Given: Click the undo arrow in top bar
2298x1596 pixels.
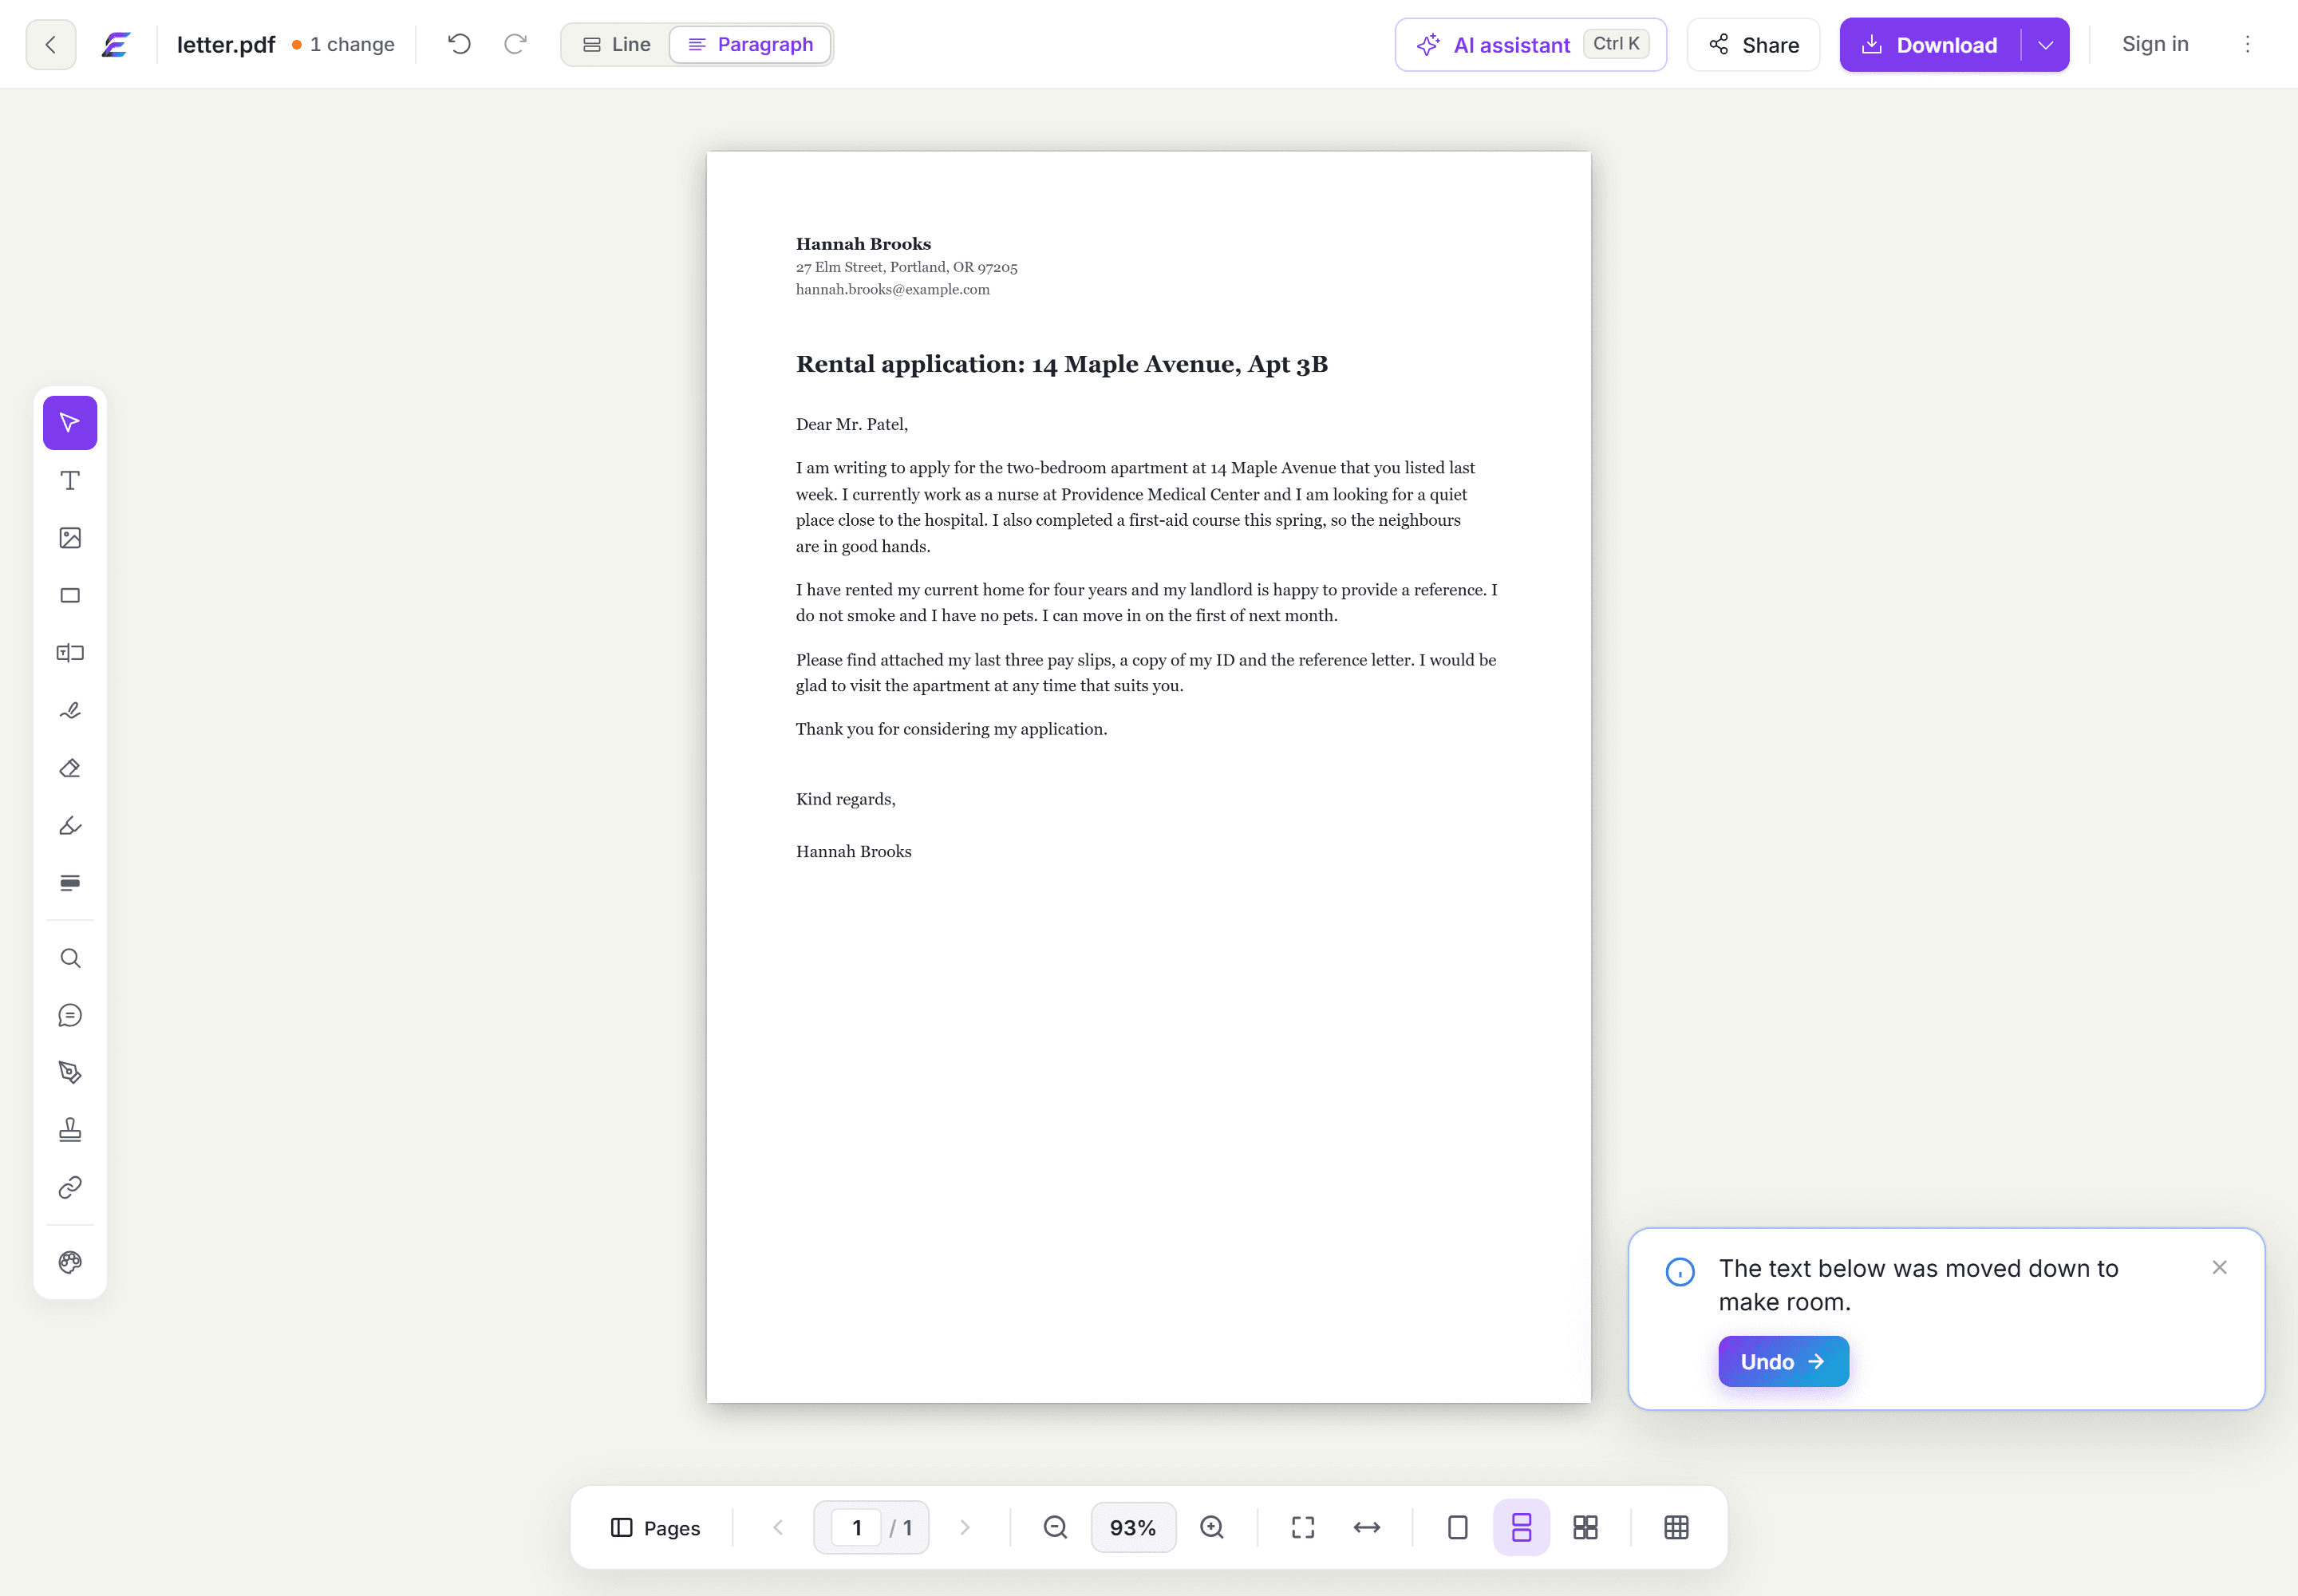Looking at the screenshot, I should tap(459, 44).
